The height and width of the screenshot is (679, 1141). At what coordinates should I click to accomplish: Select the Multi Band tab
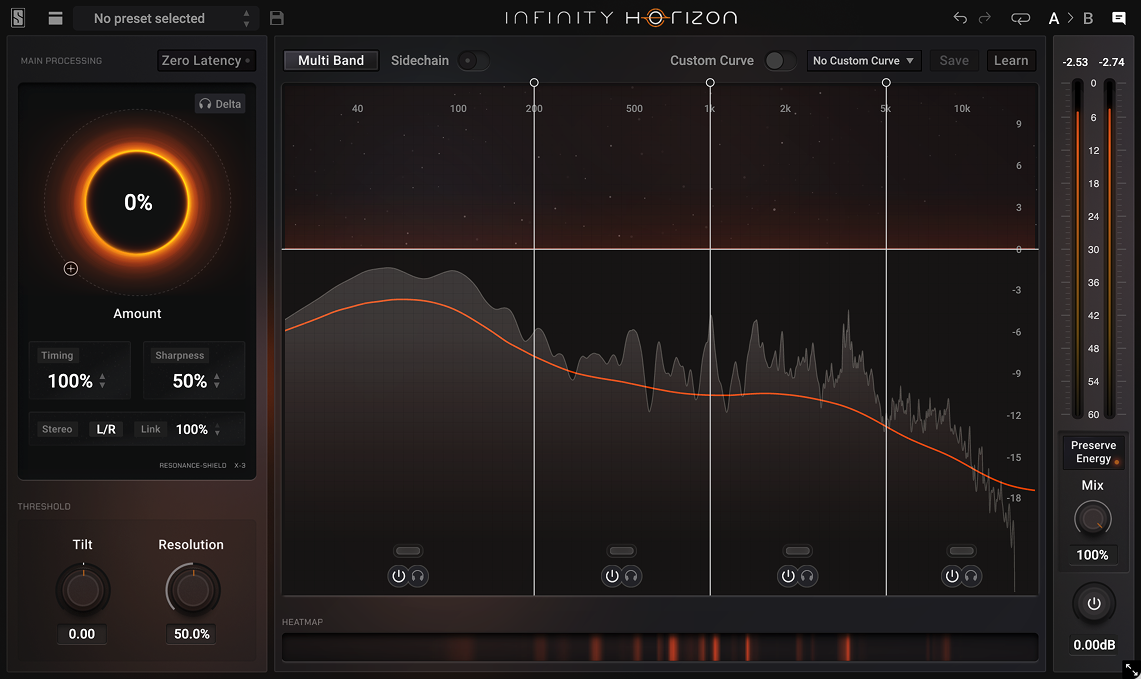tap(331, 61)
